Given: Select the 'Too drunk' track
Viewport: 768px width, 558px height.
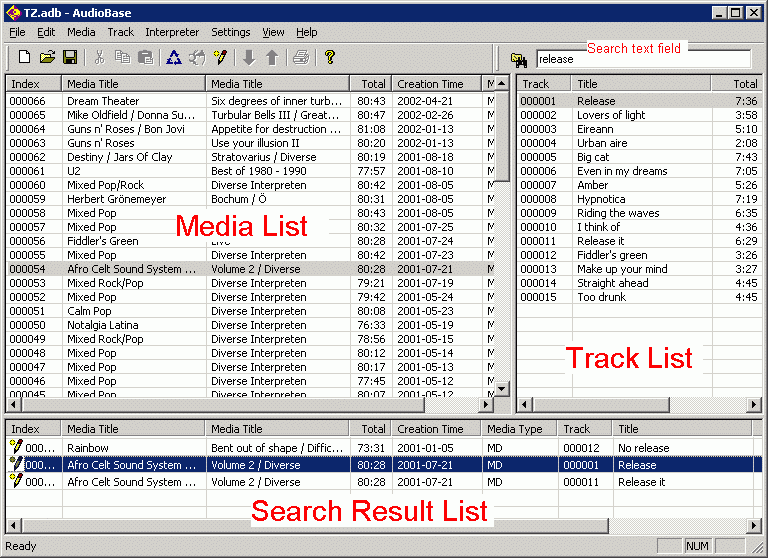Looking at the screenshot, I should [x=639, y=297].
